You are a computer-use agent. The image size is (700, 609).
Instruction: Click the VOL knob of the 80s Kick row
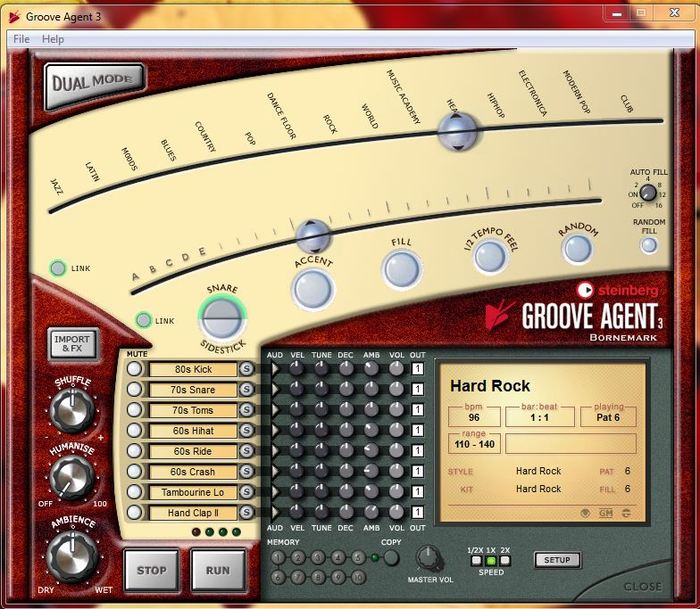[x=396, y=369]
